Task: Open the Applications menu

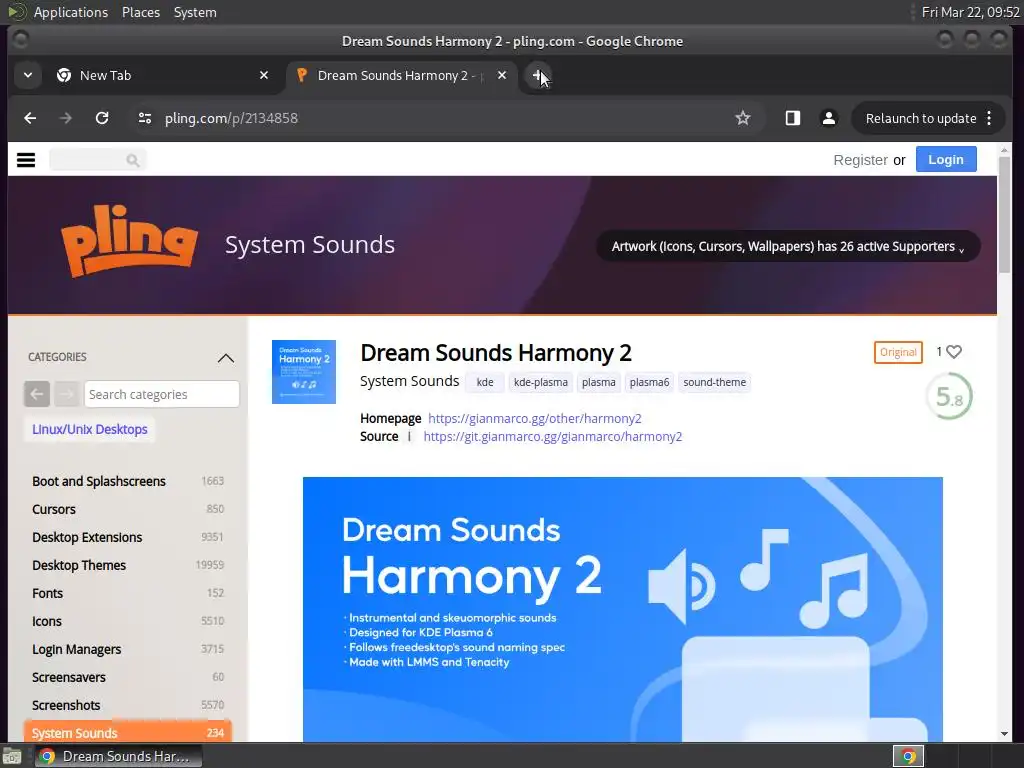Action: 71,12
